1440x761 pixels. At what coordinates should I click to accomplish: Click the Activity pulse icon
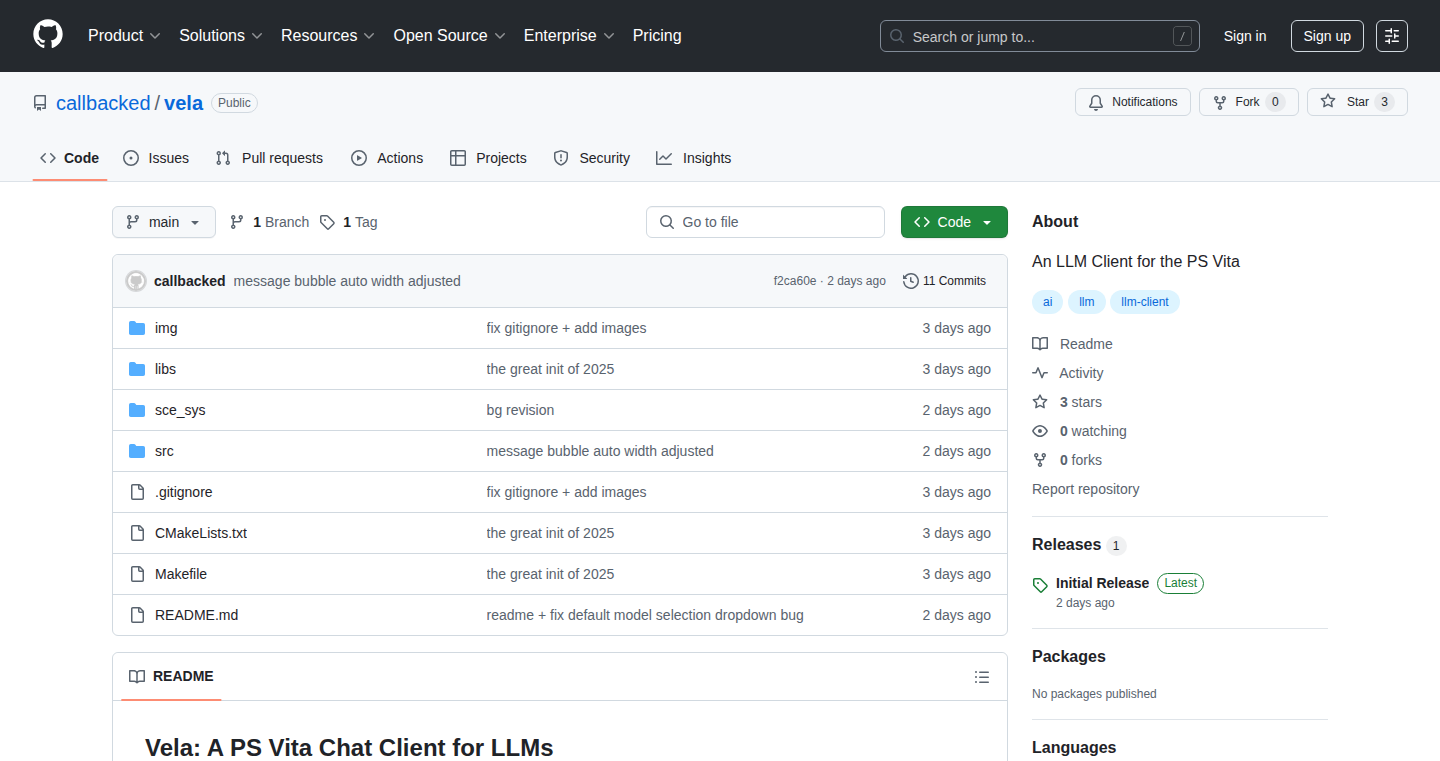click(x=1040, y=373)
